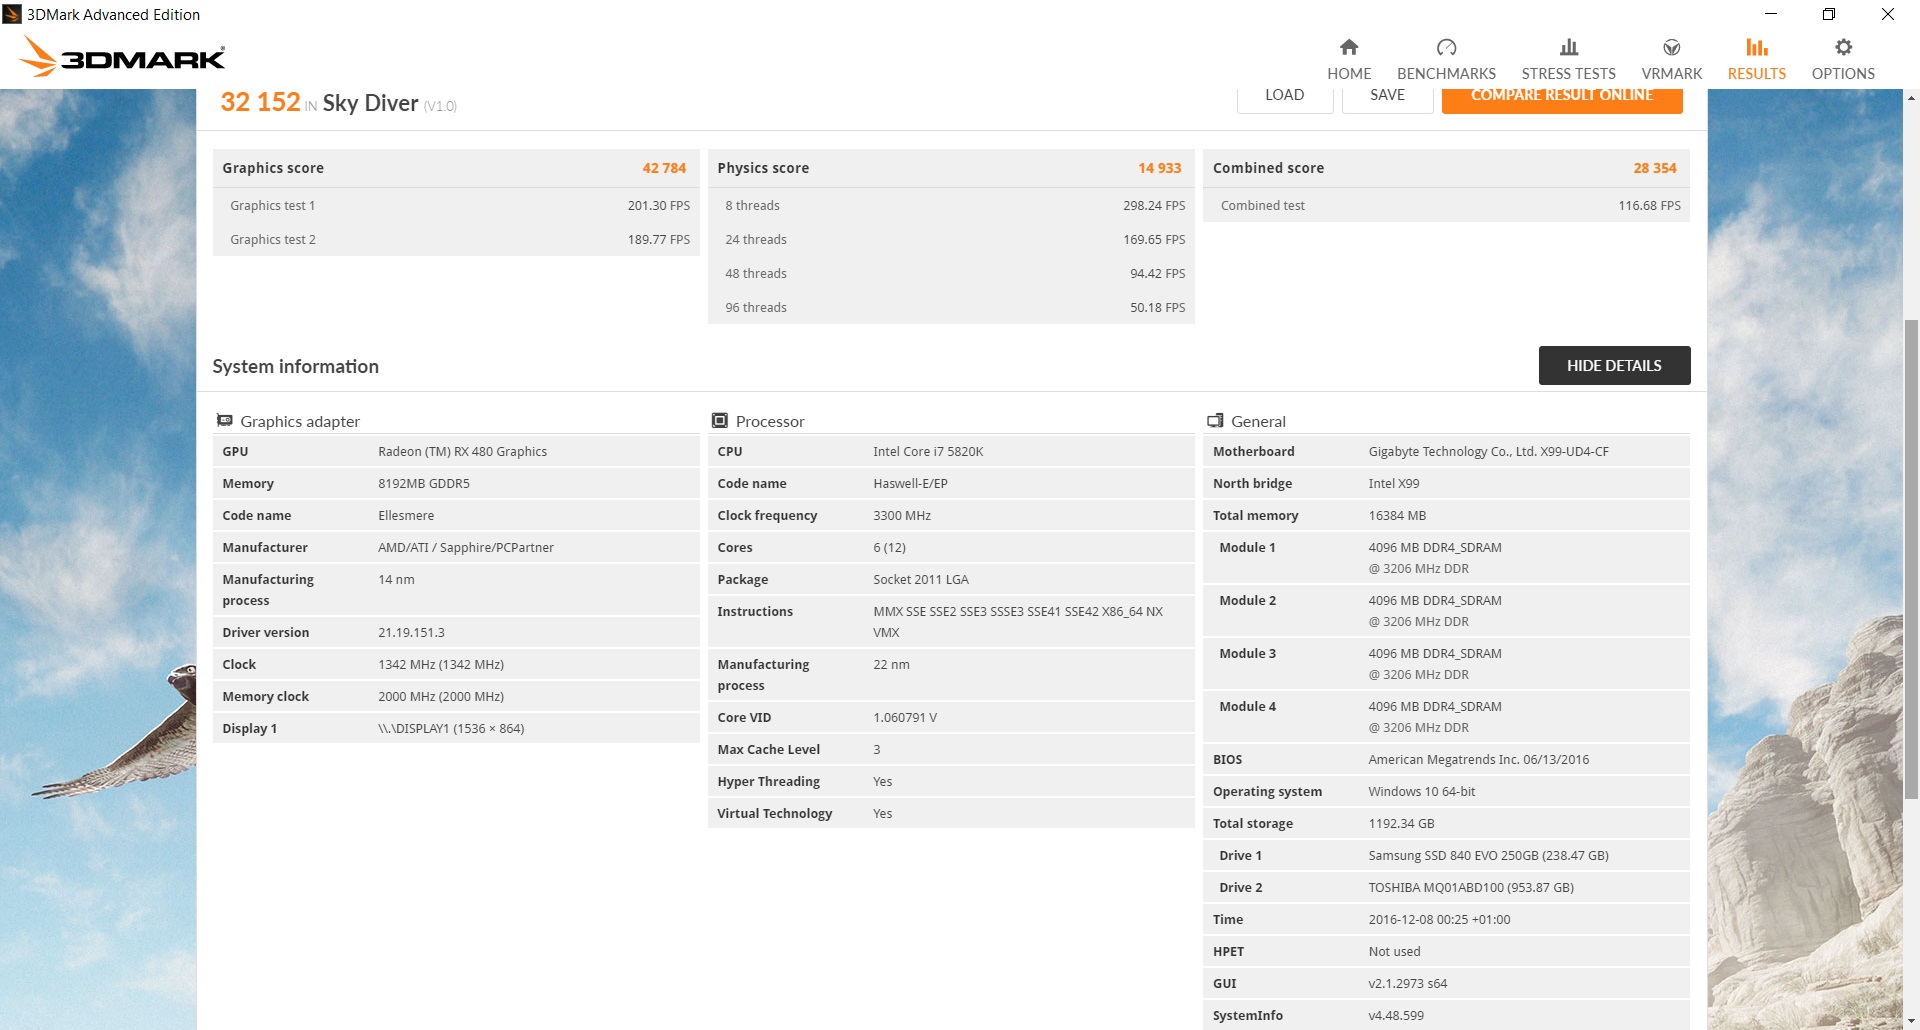
Task: Switch to the STRESS TESTS tab label
Action: (1568, 74)
